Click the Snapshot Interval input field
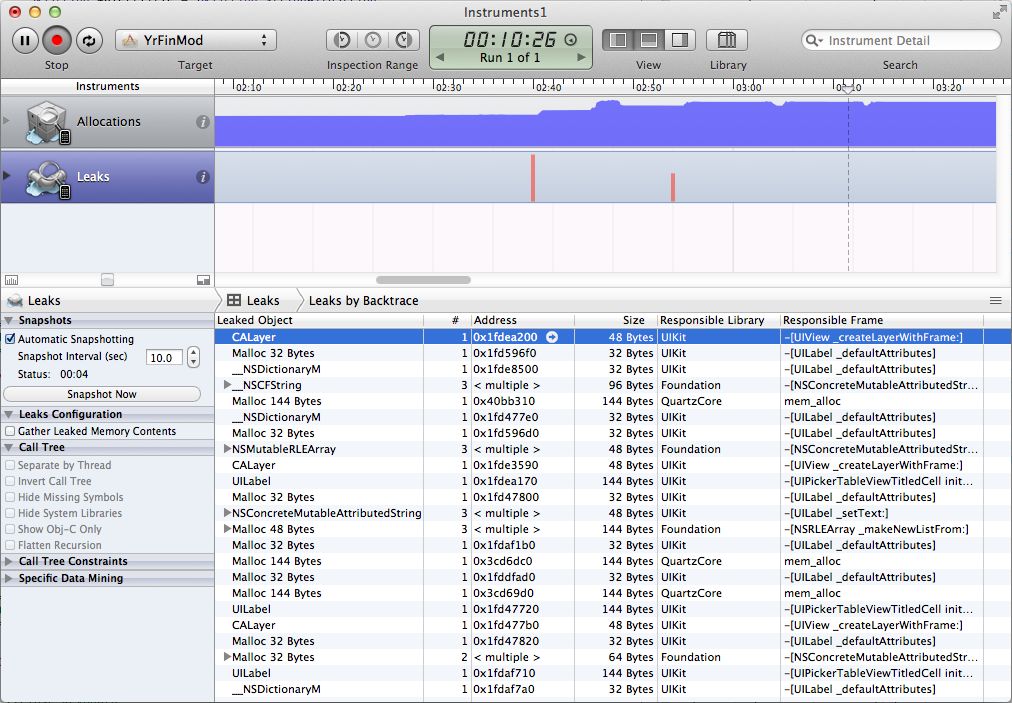The image size is (1012, 703). point(164,358)
